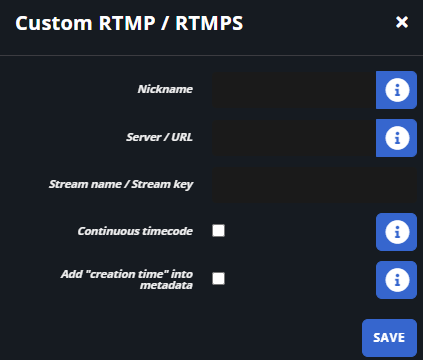The width and height of the screenshot is (423, 360).
Task: View the Continuous timecode info icon
Action: point(396,232)
